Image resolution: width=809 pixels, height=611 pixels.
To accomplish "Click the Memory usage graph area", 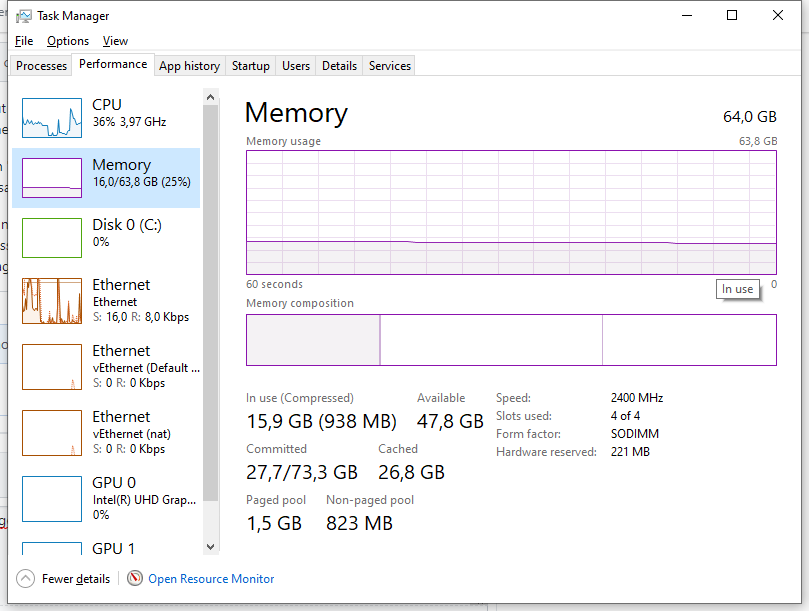I will 510,210.
